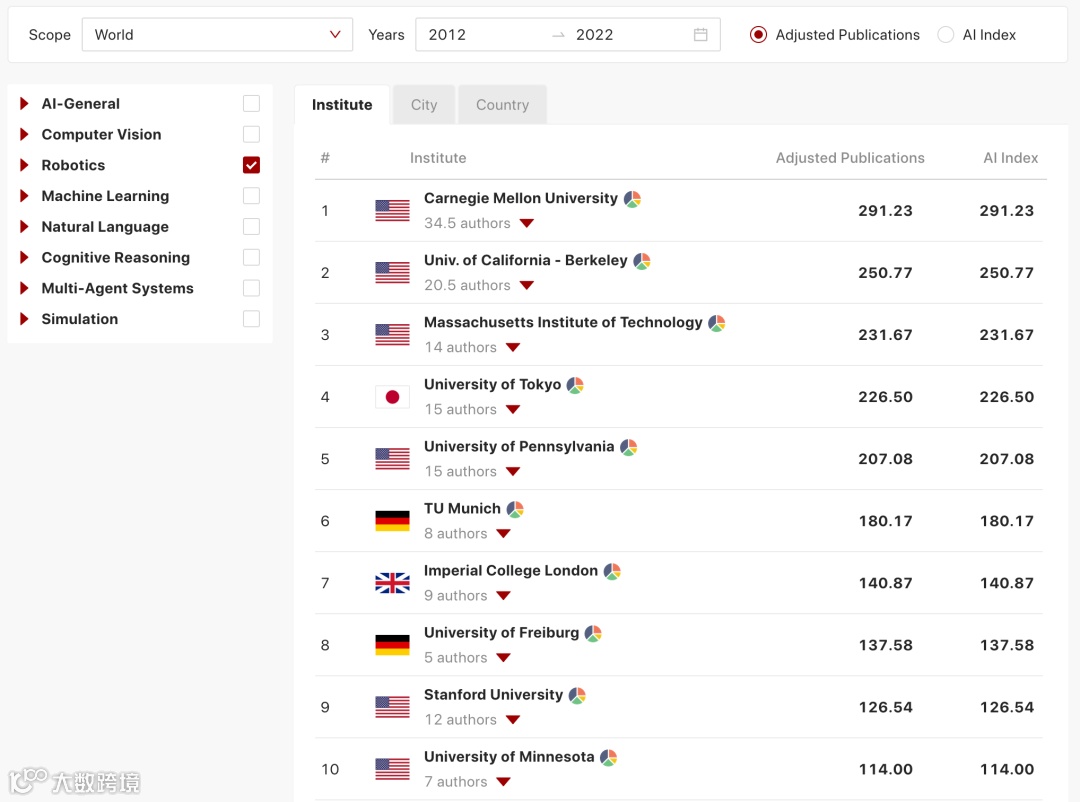
Task: Open Stanford University name link
Action: [x=493, y=695]
